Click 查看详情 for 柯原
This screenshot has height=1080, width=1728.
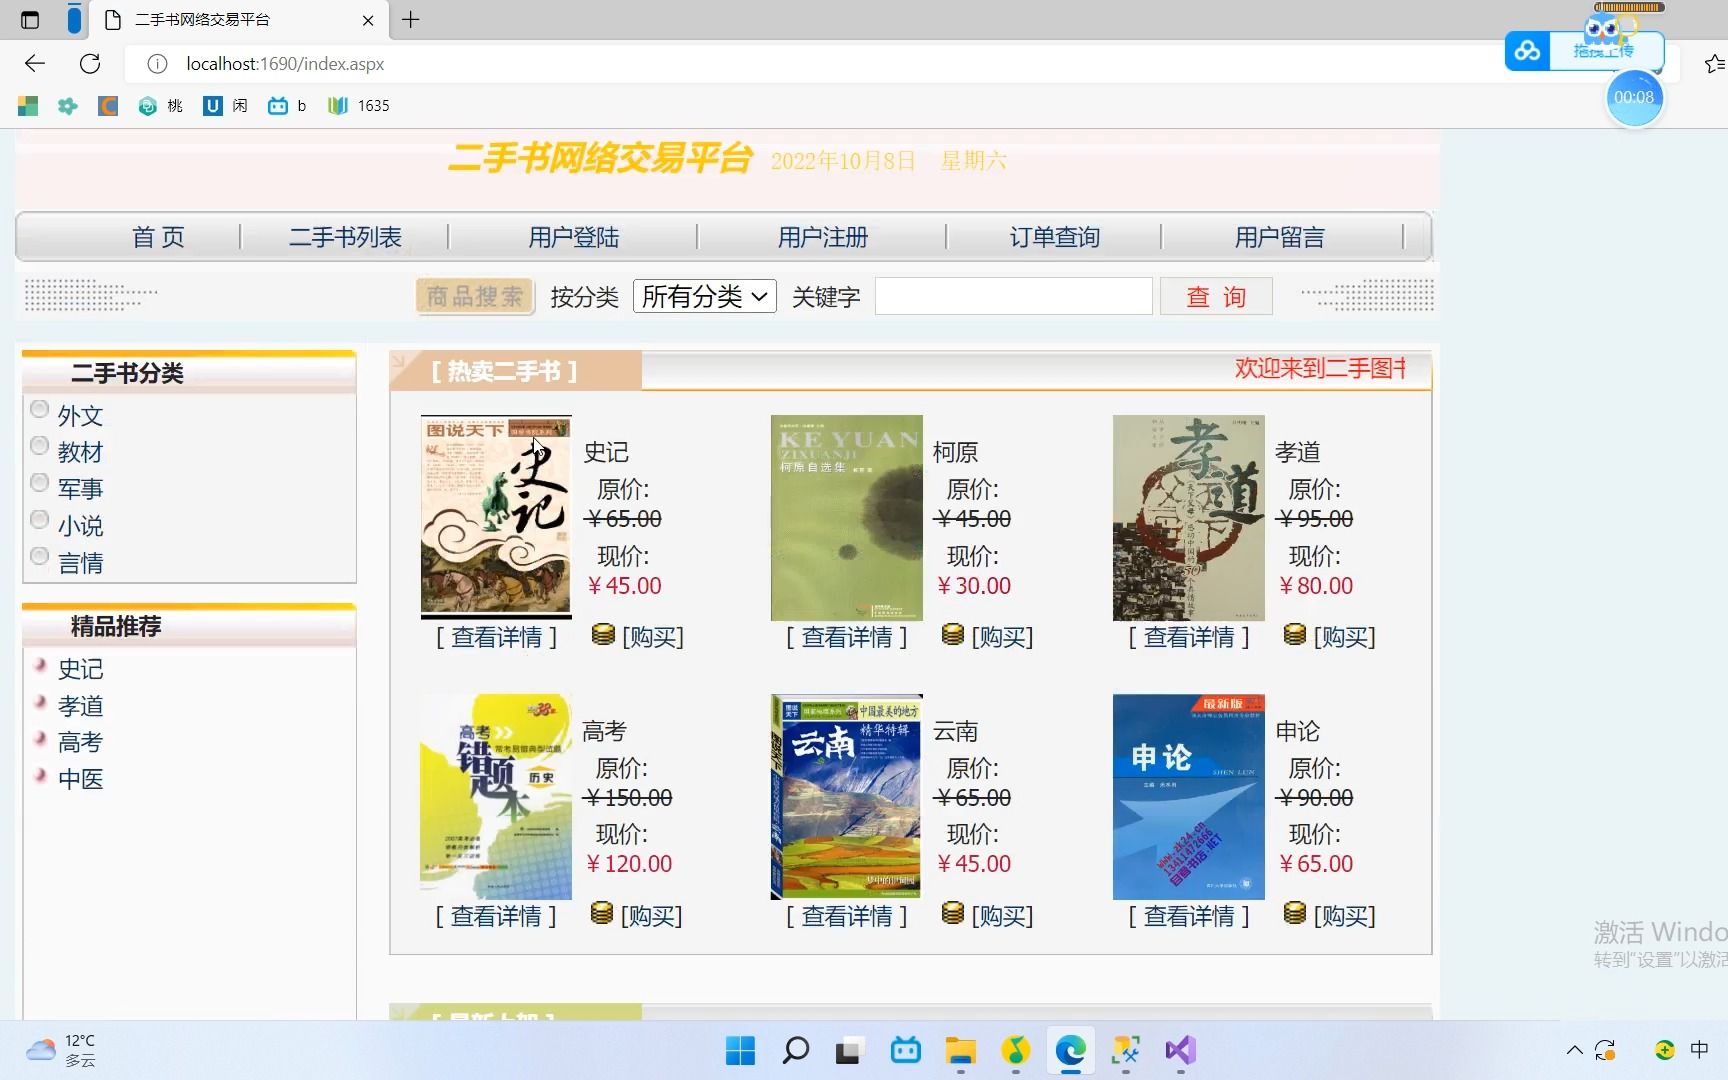(847, 637)
